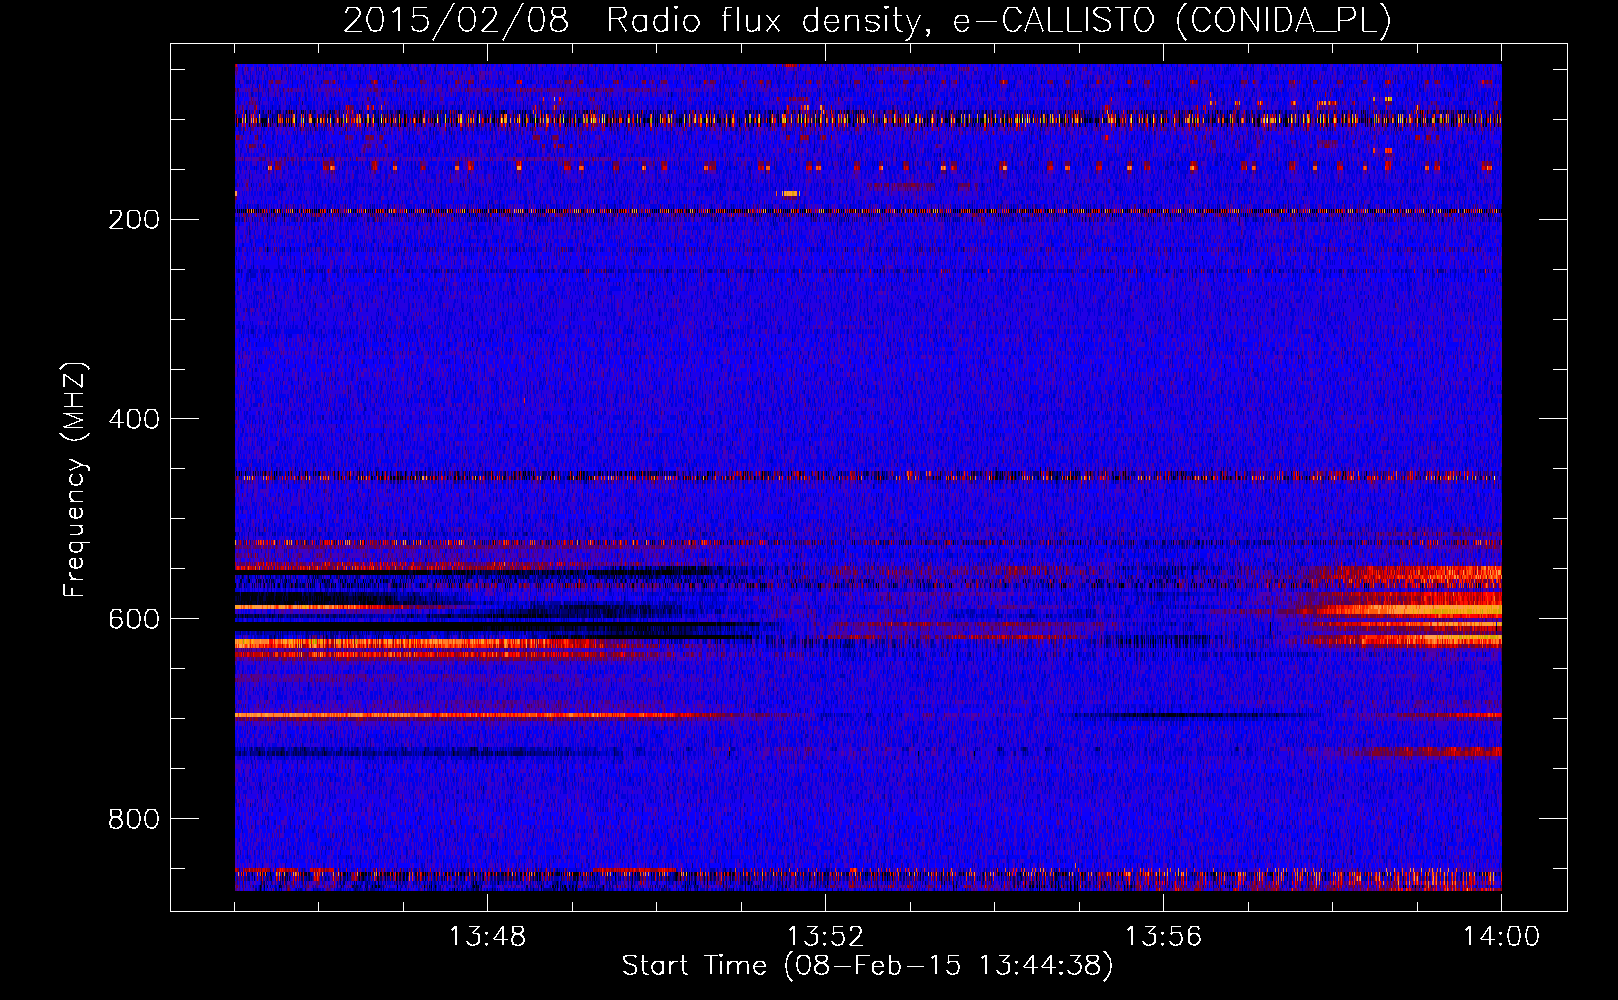Click the 400 frequency tick label
Image resolution: width=1618 pixels, height=1000 pixels.
pyautogui.click(x=133, y=419)
